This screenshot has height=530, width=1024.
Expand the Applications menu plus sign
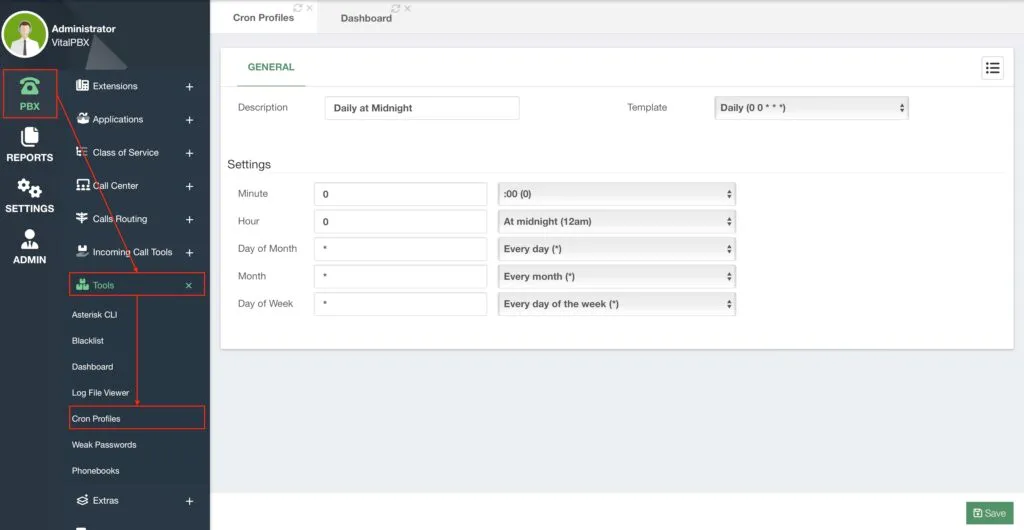189,120
